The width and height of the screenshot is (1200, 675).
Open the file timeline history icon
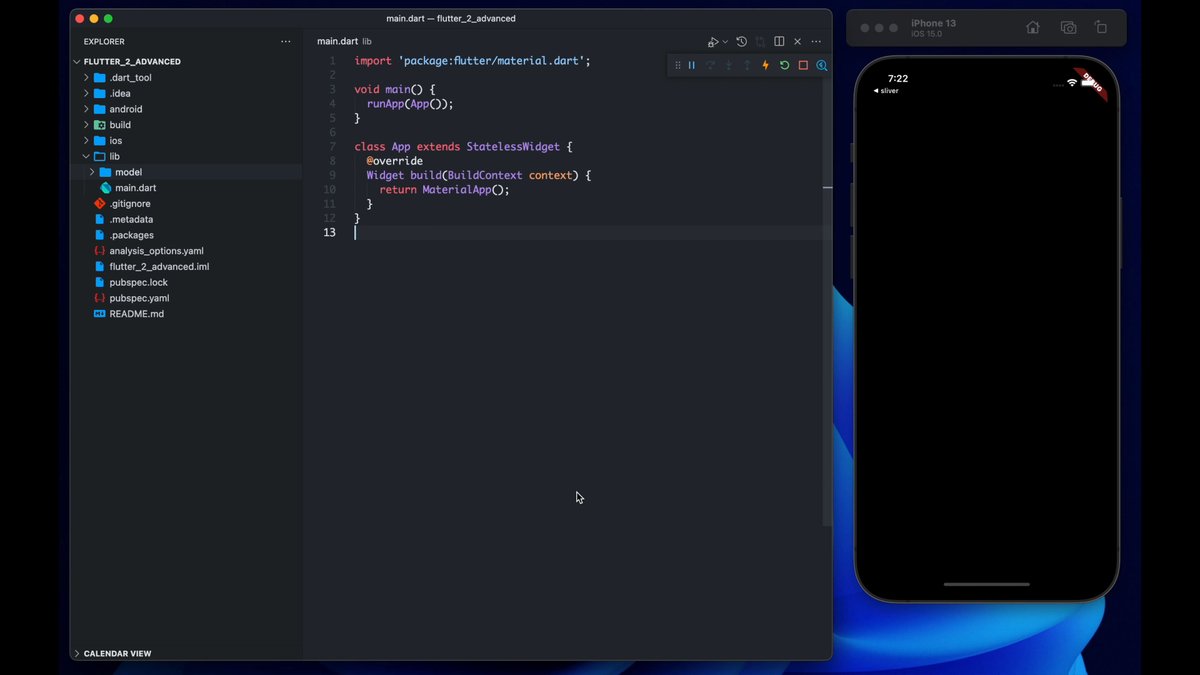(741, 42)
